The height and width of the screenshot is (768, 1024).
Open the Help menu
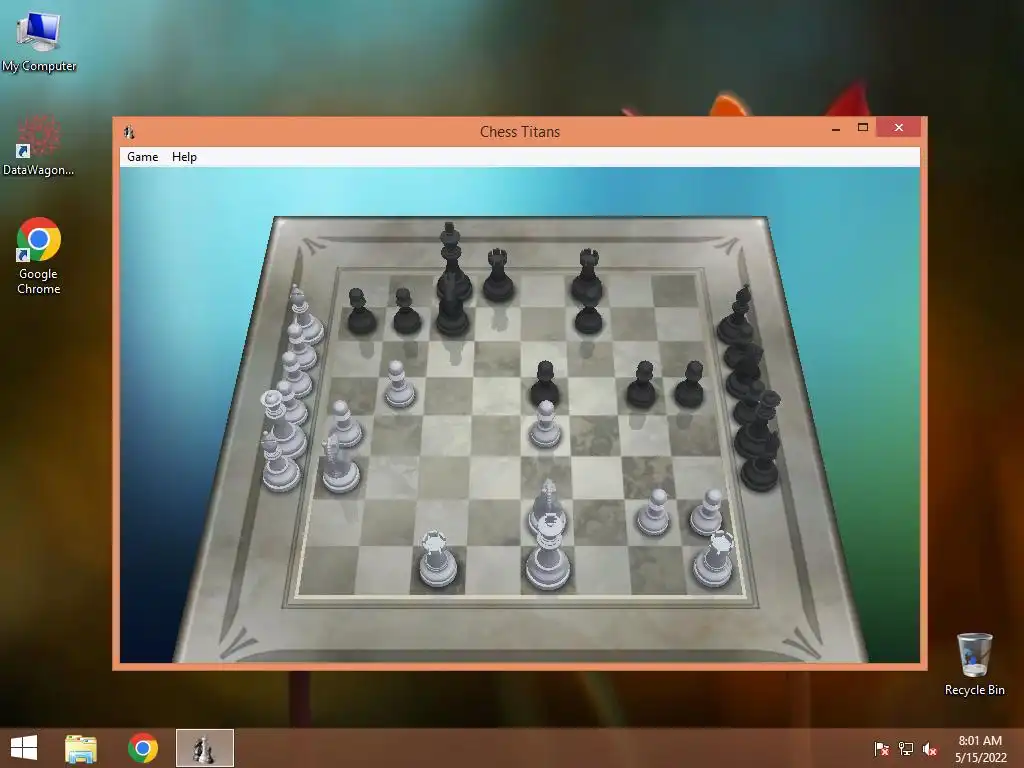[x=184, y=157]
